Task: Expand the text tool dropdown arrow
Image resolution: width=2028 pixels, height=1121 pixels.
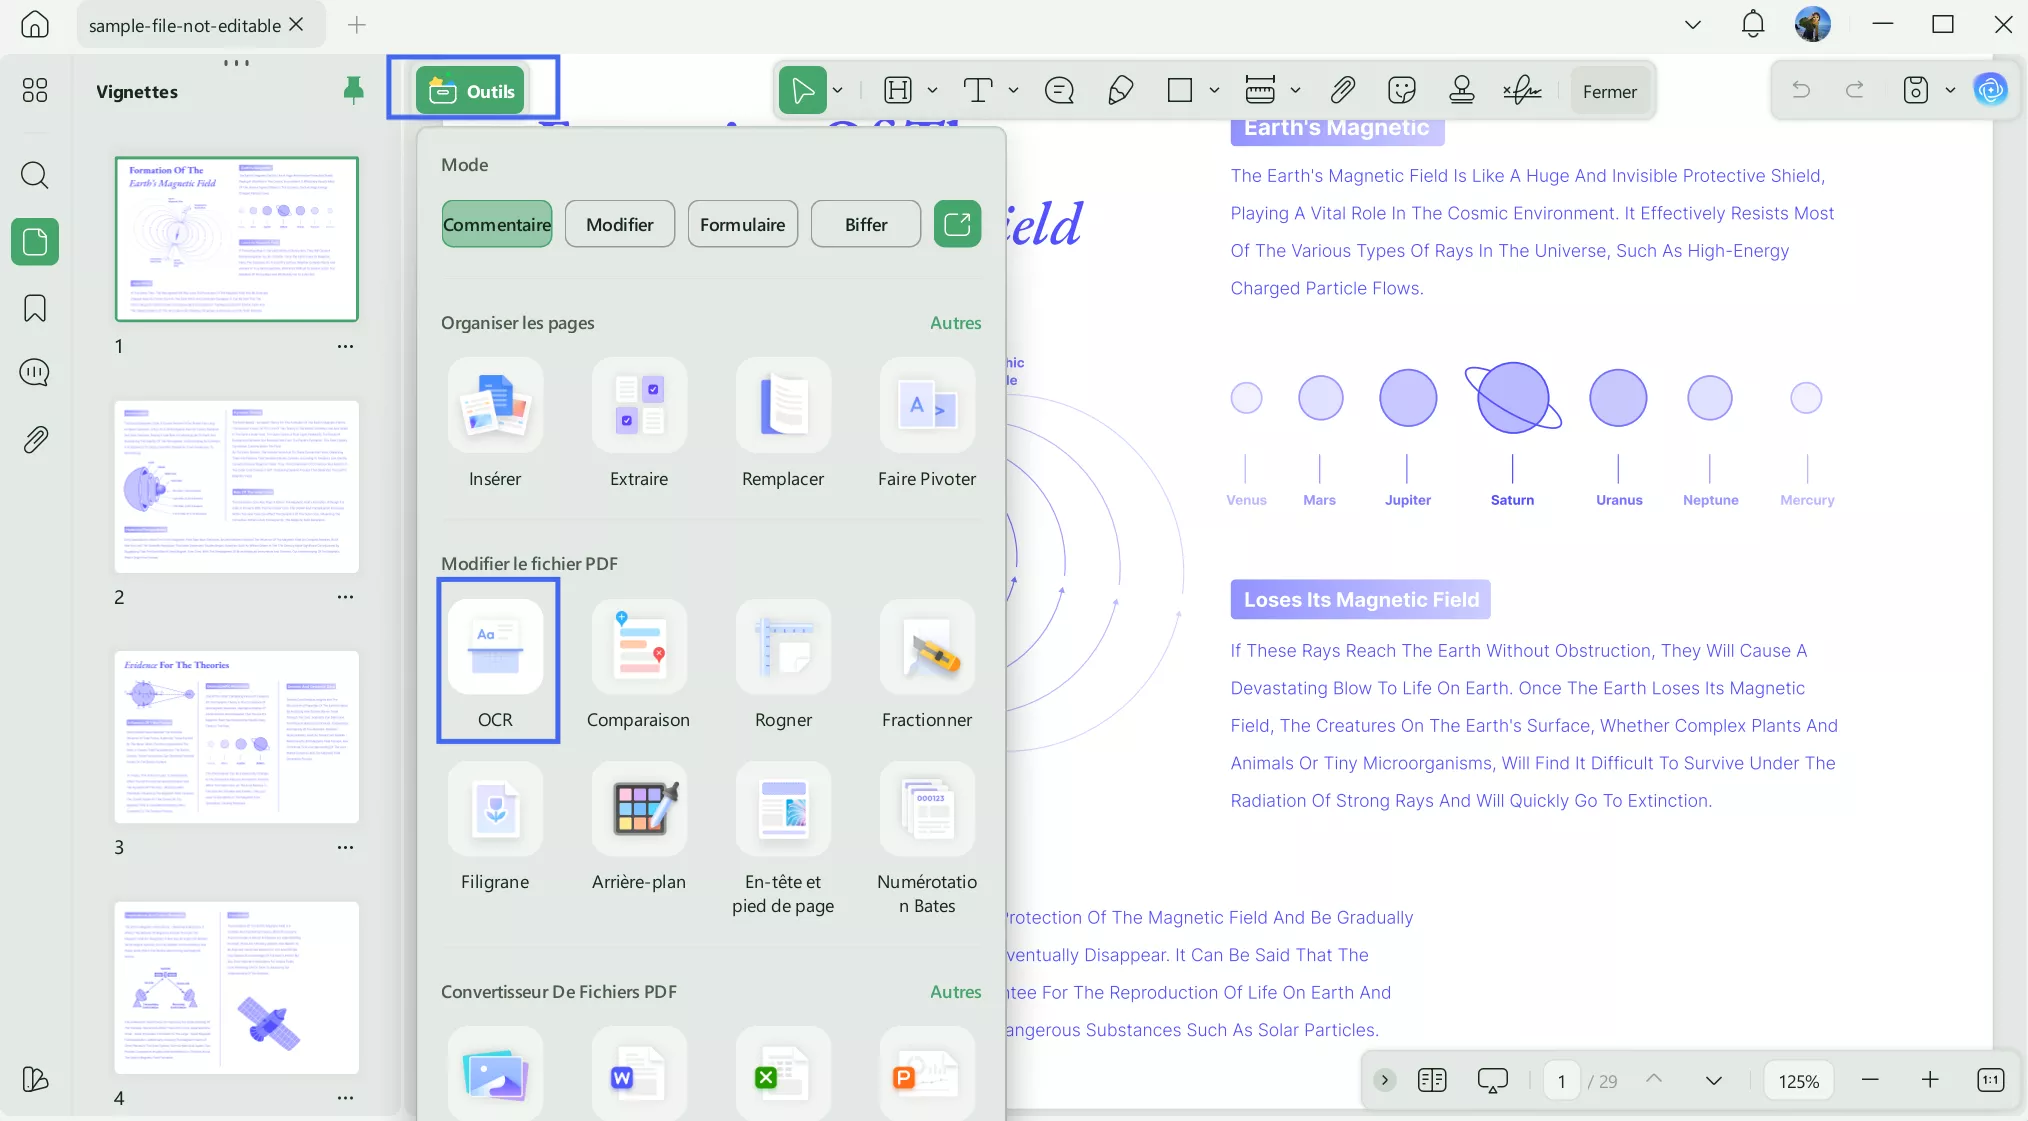Action: click(1013, 91)
